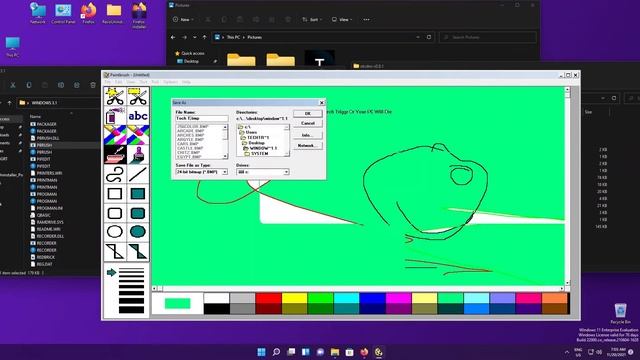Select the Users folder in Directories list

(251, 132)
